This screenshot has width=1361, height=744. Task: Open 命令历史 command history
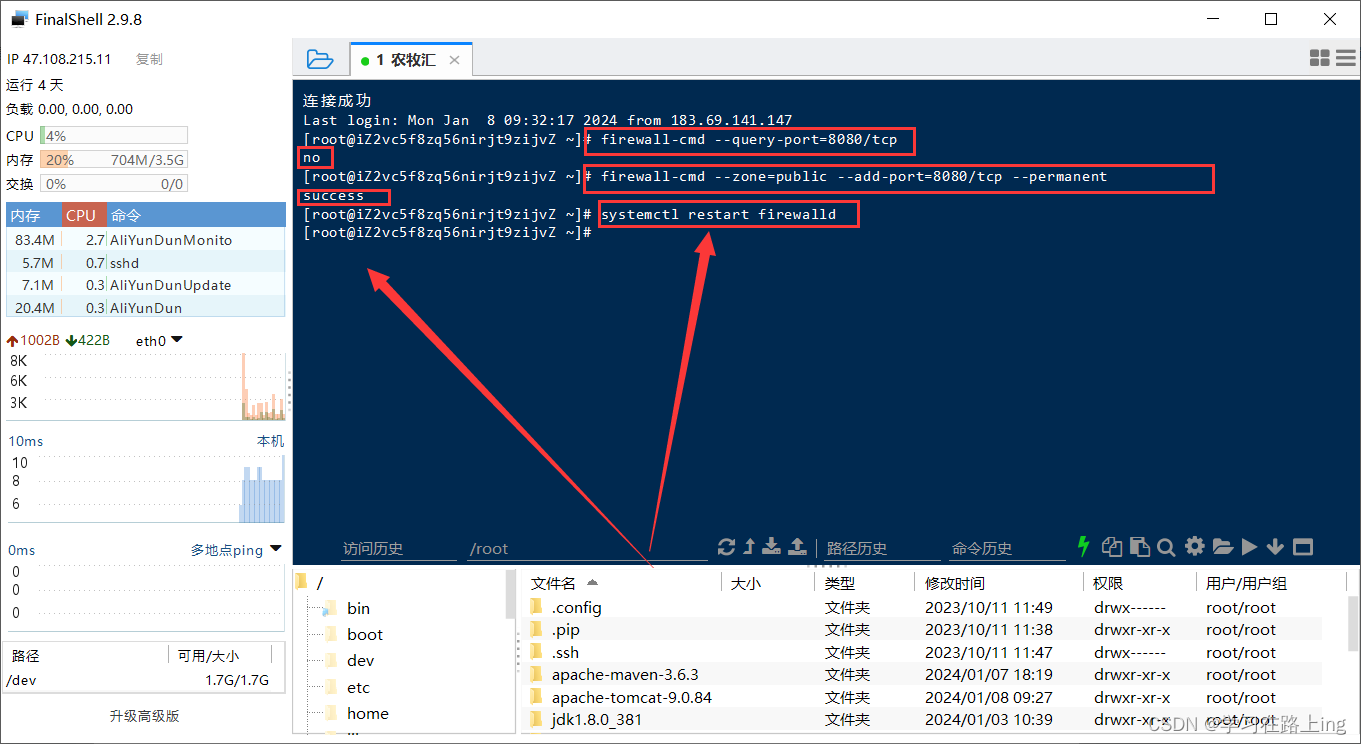click(1007, 548)
